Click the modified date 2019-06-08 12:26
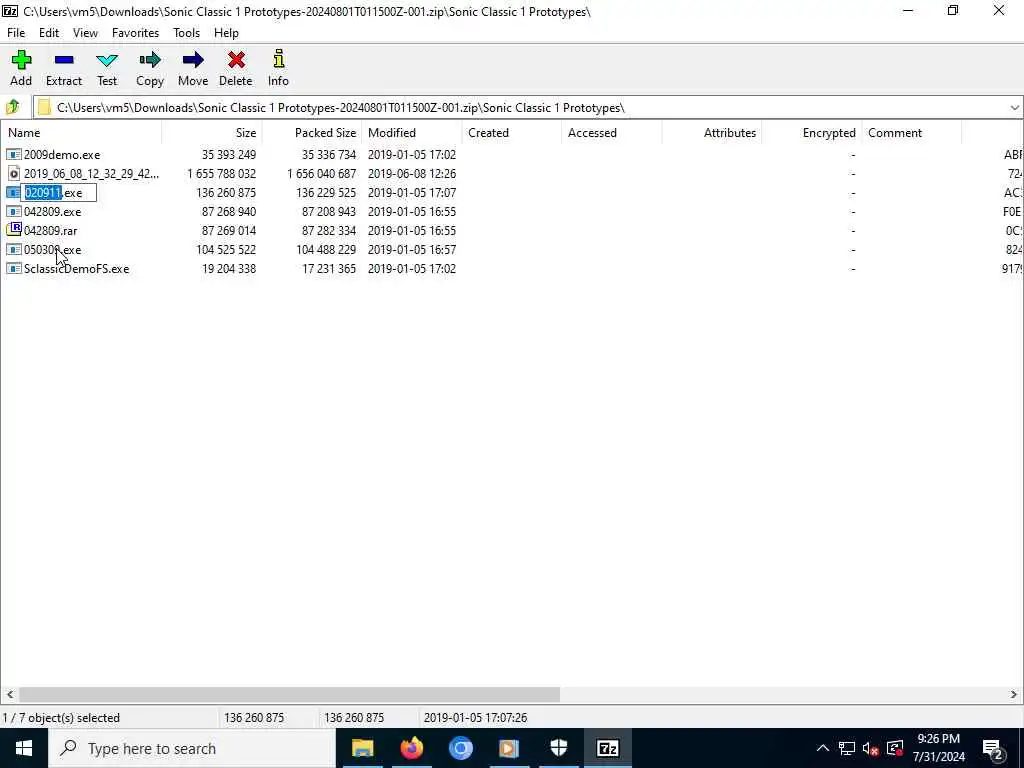 click(x=411, y=174)
